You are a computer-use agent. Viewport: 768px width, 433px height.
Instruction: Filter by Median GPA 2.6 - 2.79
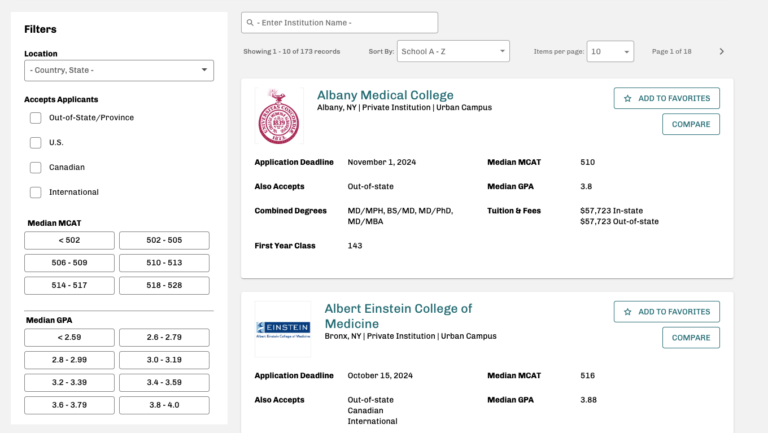164,337
